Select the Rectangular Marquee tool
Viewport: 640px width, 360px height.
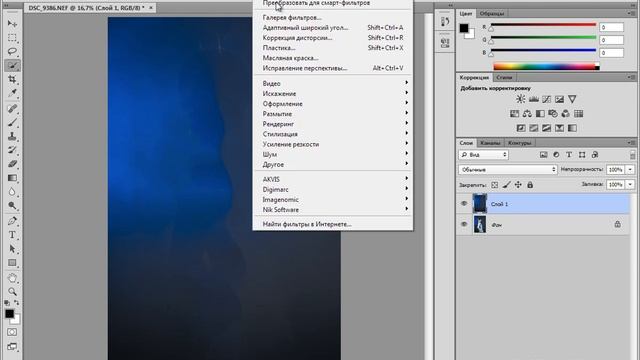pos(12,38)
